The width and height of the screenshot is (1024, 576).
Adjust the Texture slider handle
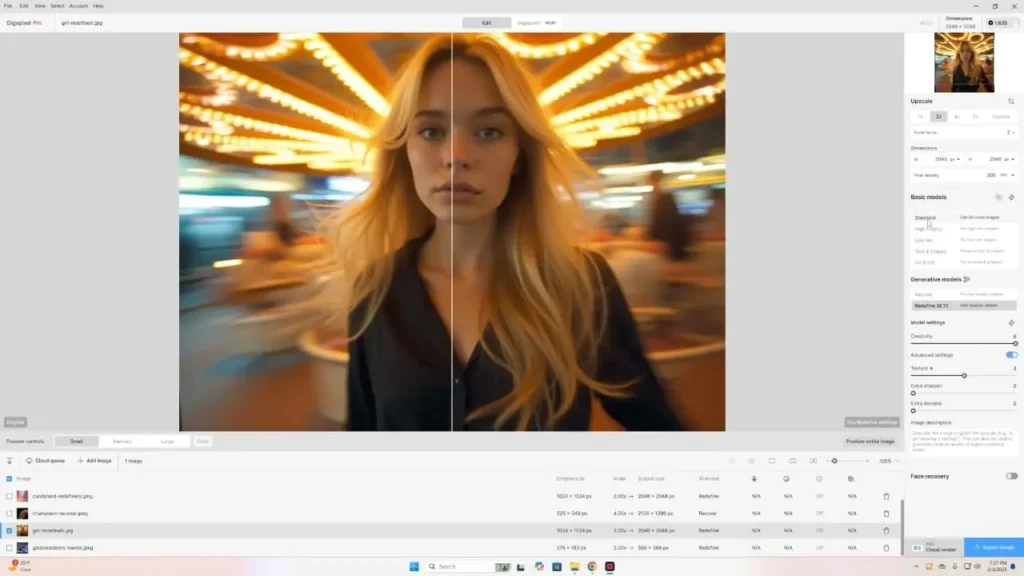(x=963, y=376)
